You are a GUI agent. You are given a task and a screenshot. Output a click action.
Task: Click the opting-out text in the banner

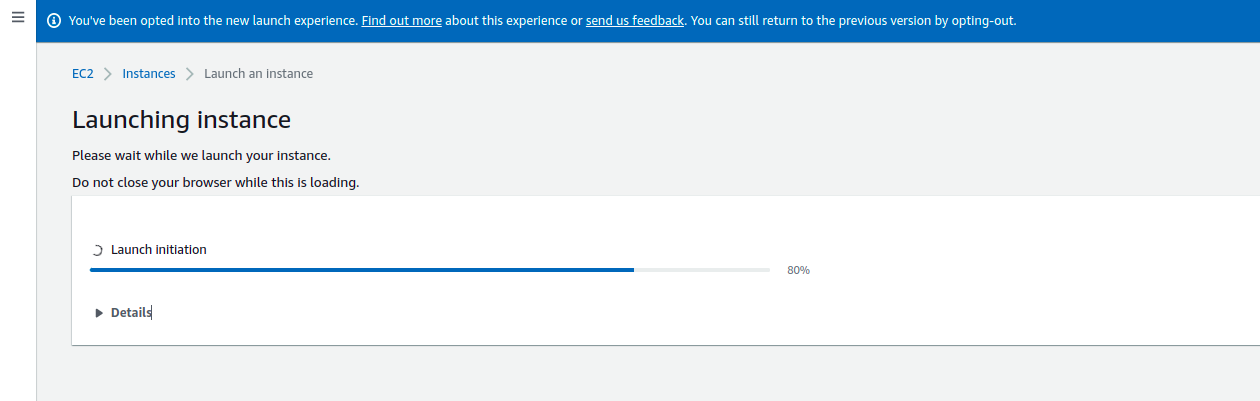pyautogui.click(x=982, y=21)
